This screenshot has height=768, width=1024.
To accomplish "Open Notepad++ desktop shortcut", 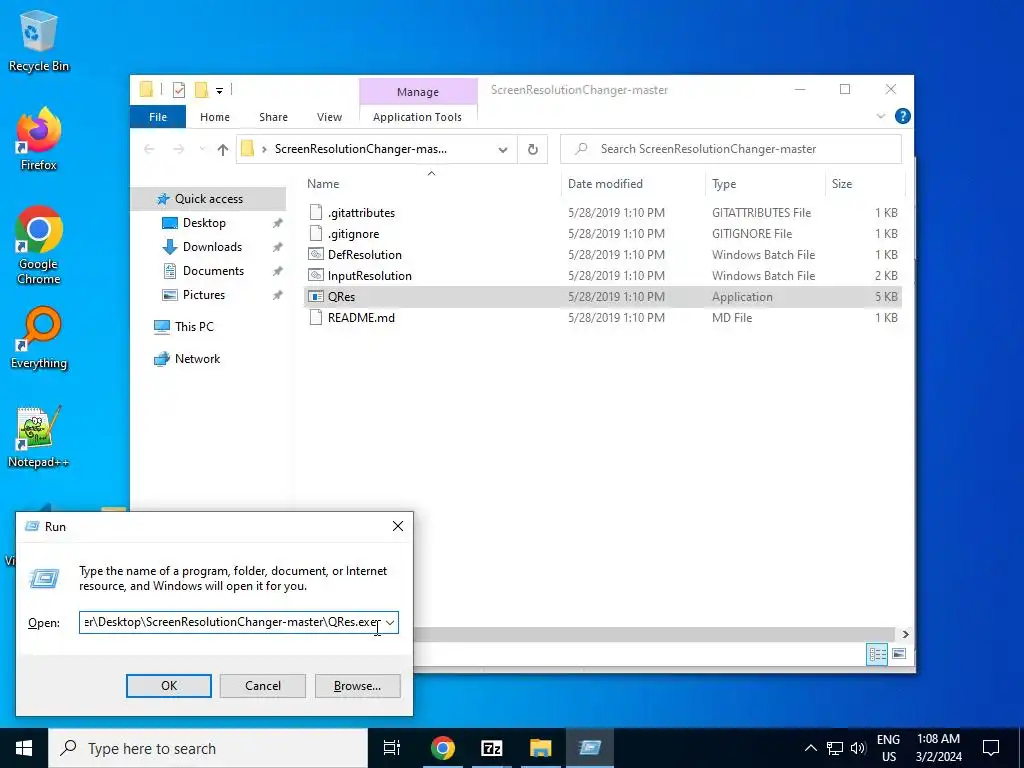I will (39, 437).
